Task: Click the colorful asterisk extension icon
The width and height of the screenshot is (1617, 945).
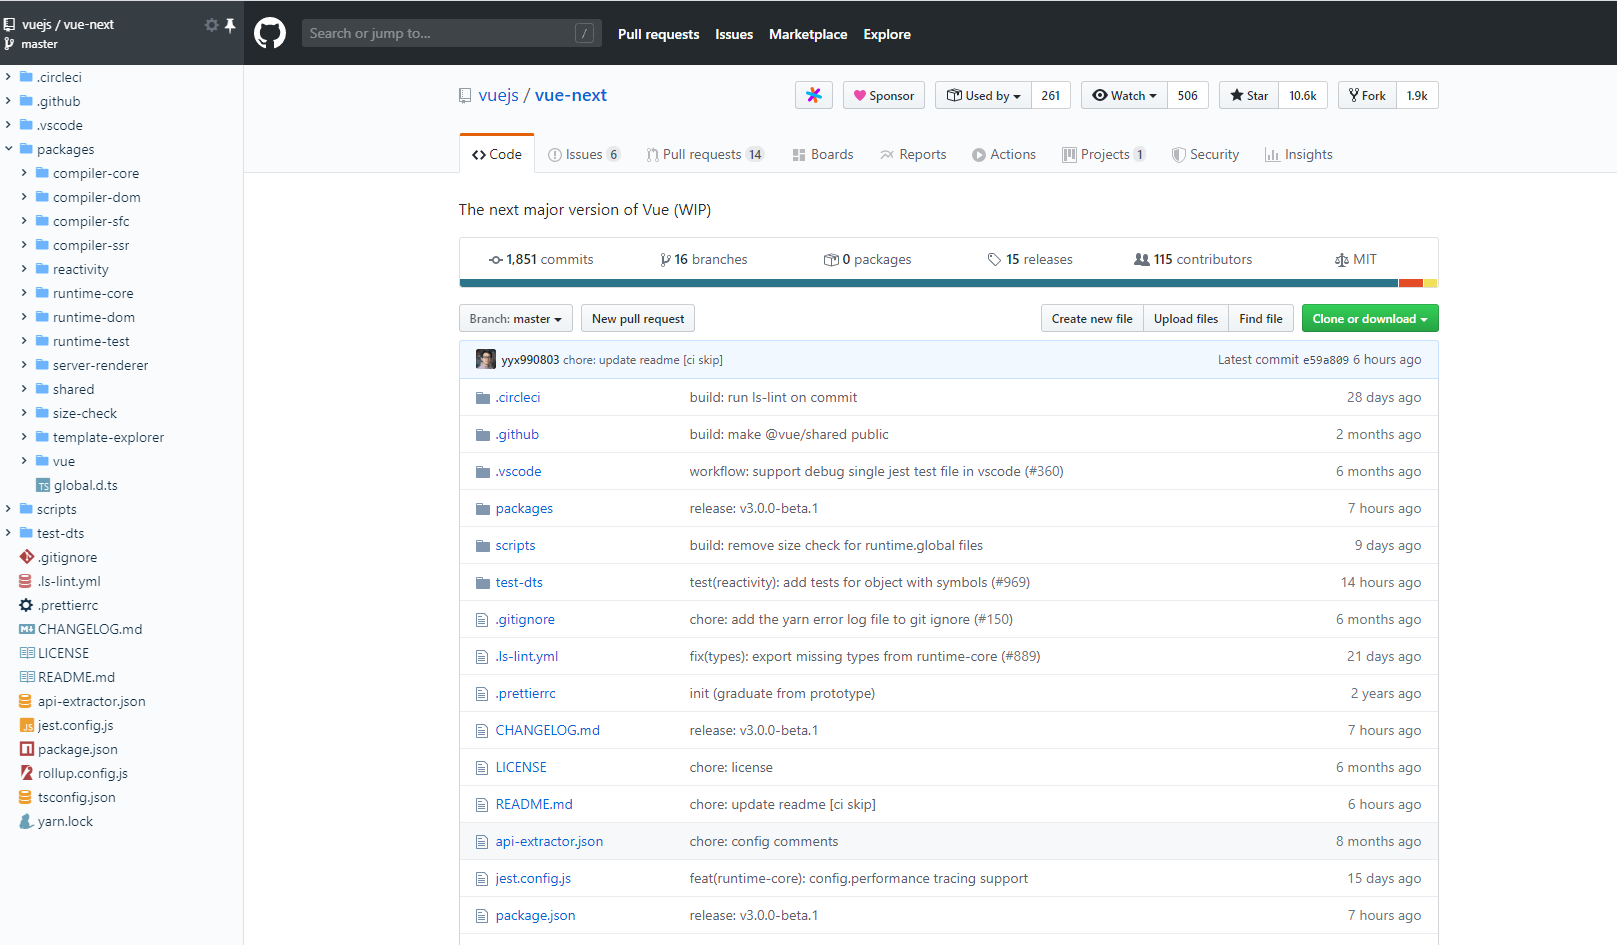Action: [x=814, y=95]
